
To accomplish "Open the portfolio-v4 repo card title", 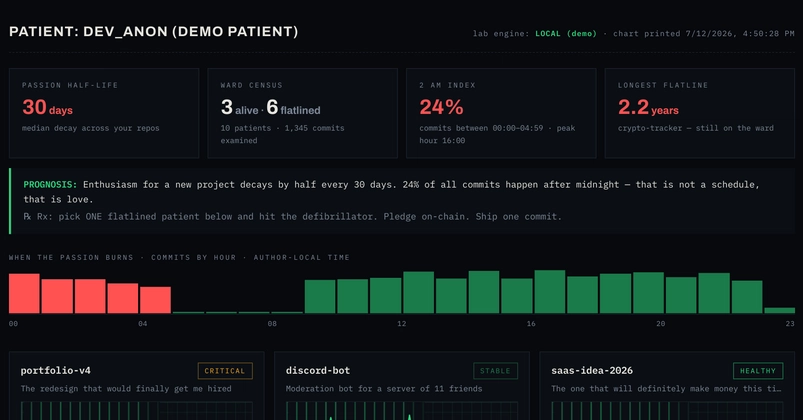I will pyautogui.click(x=56, y=370).
